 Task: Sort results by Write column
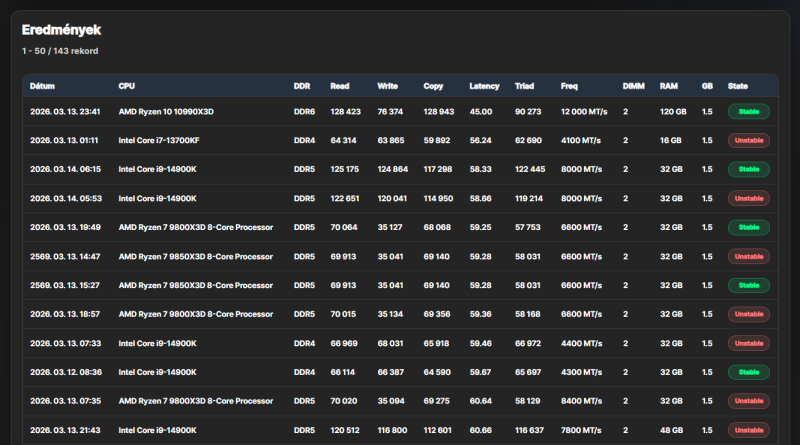tap(387, 86)
